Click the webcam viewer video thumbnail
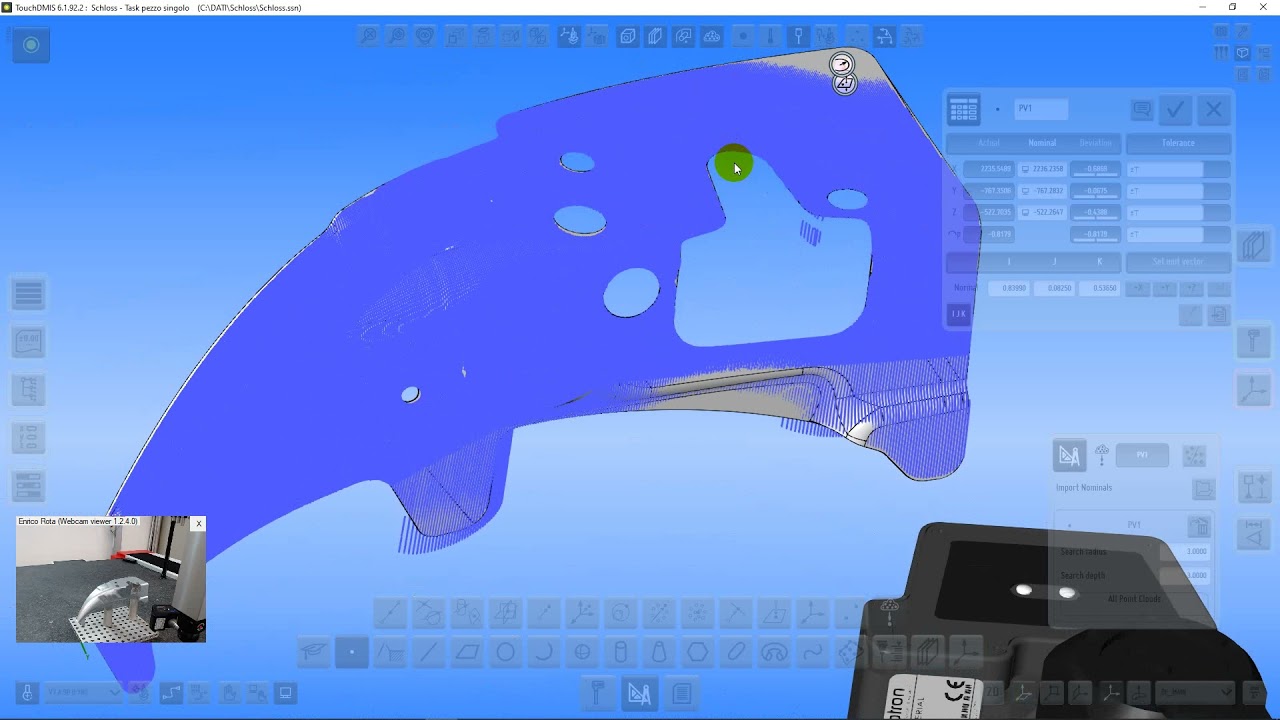The height and width of the screenshot is (720, 1280). click(x=110, y=579)
